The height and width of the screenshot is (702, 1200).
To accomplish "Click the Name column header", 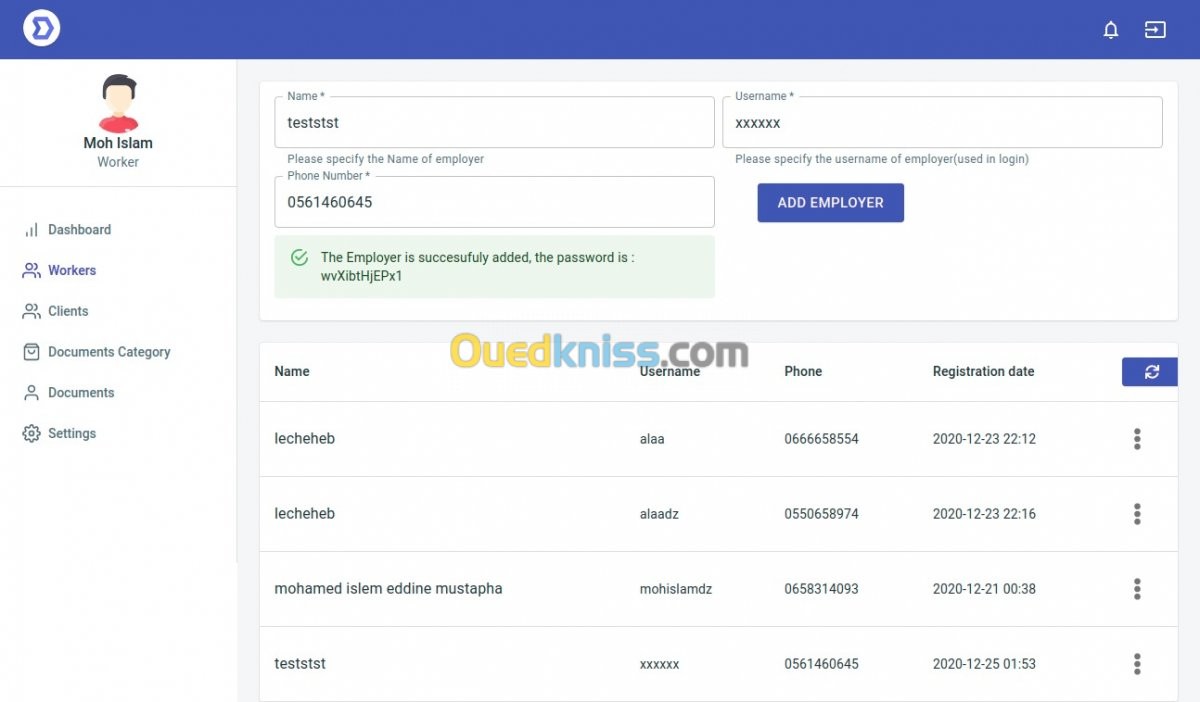I will tap(292, 372).
